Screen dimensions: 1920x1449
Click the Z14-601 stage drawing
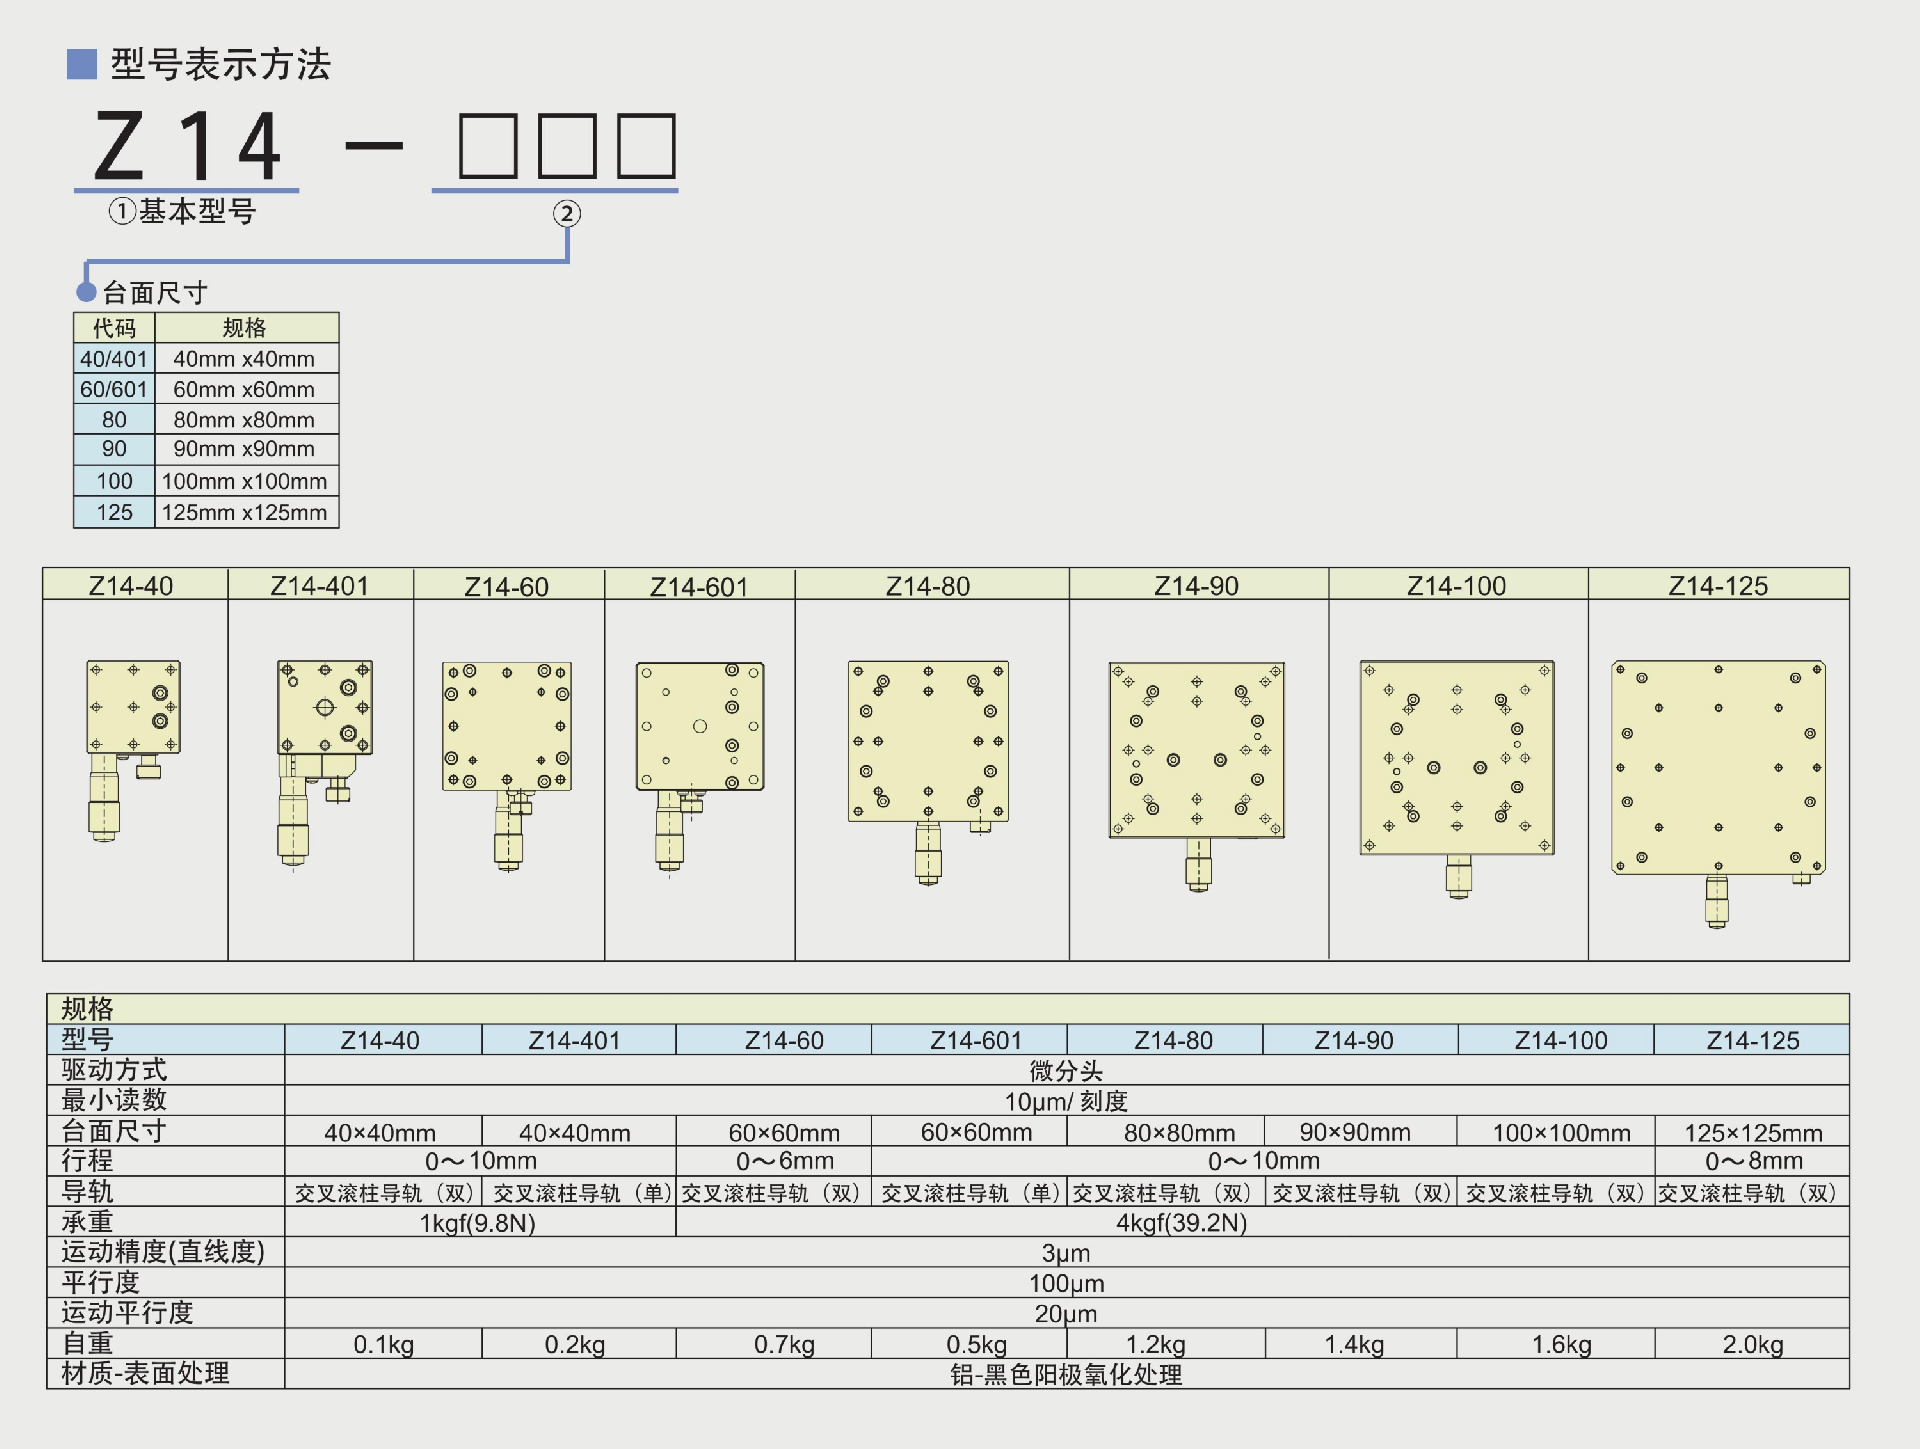coord(700,727)
